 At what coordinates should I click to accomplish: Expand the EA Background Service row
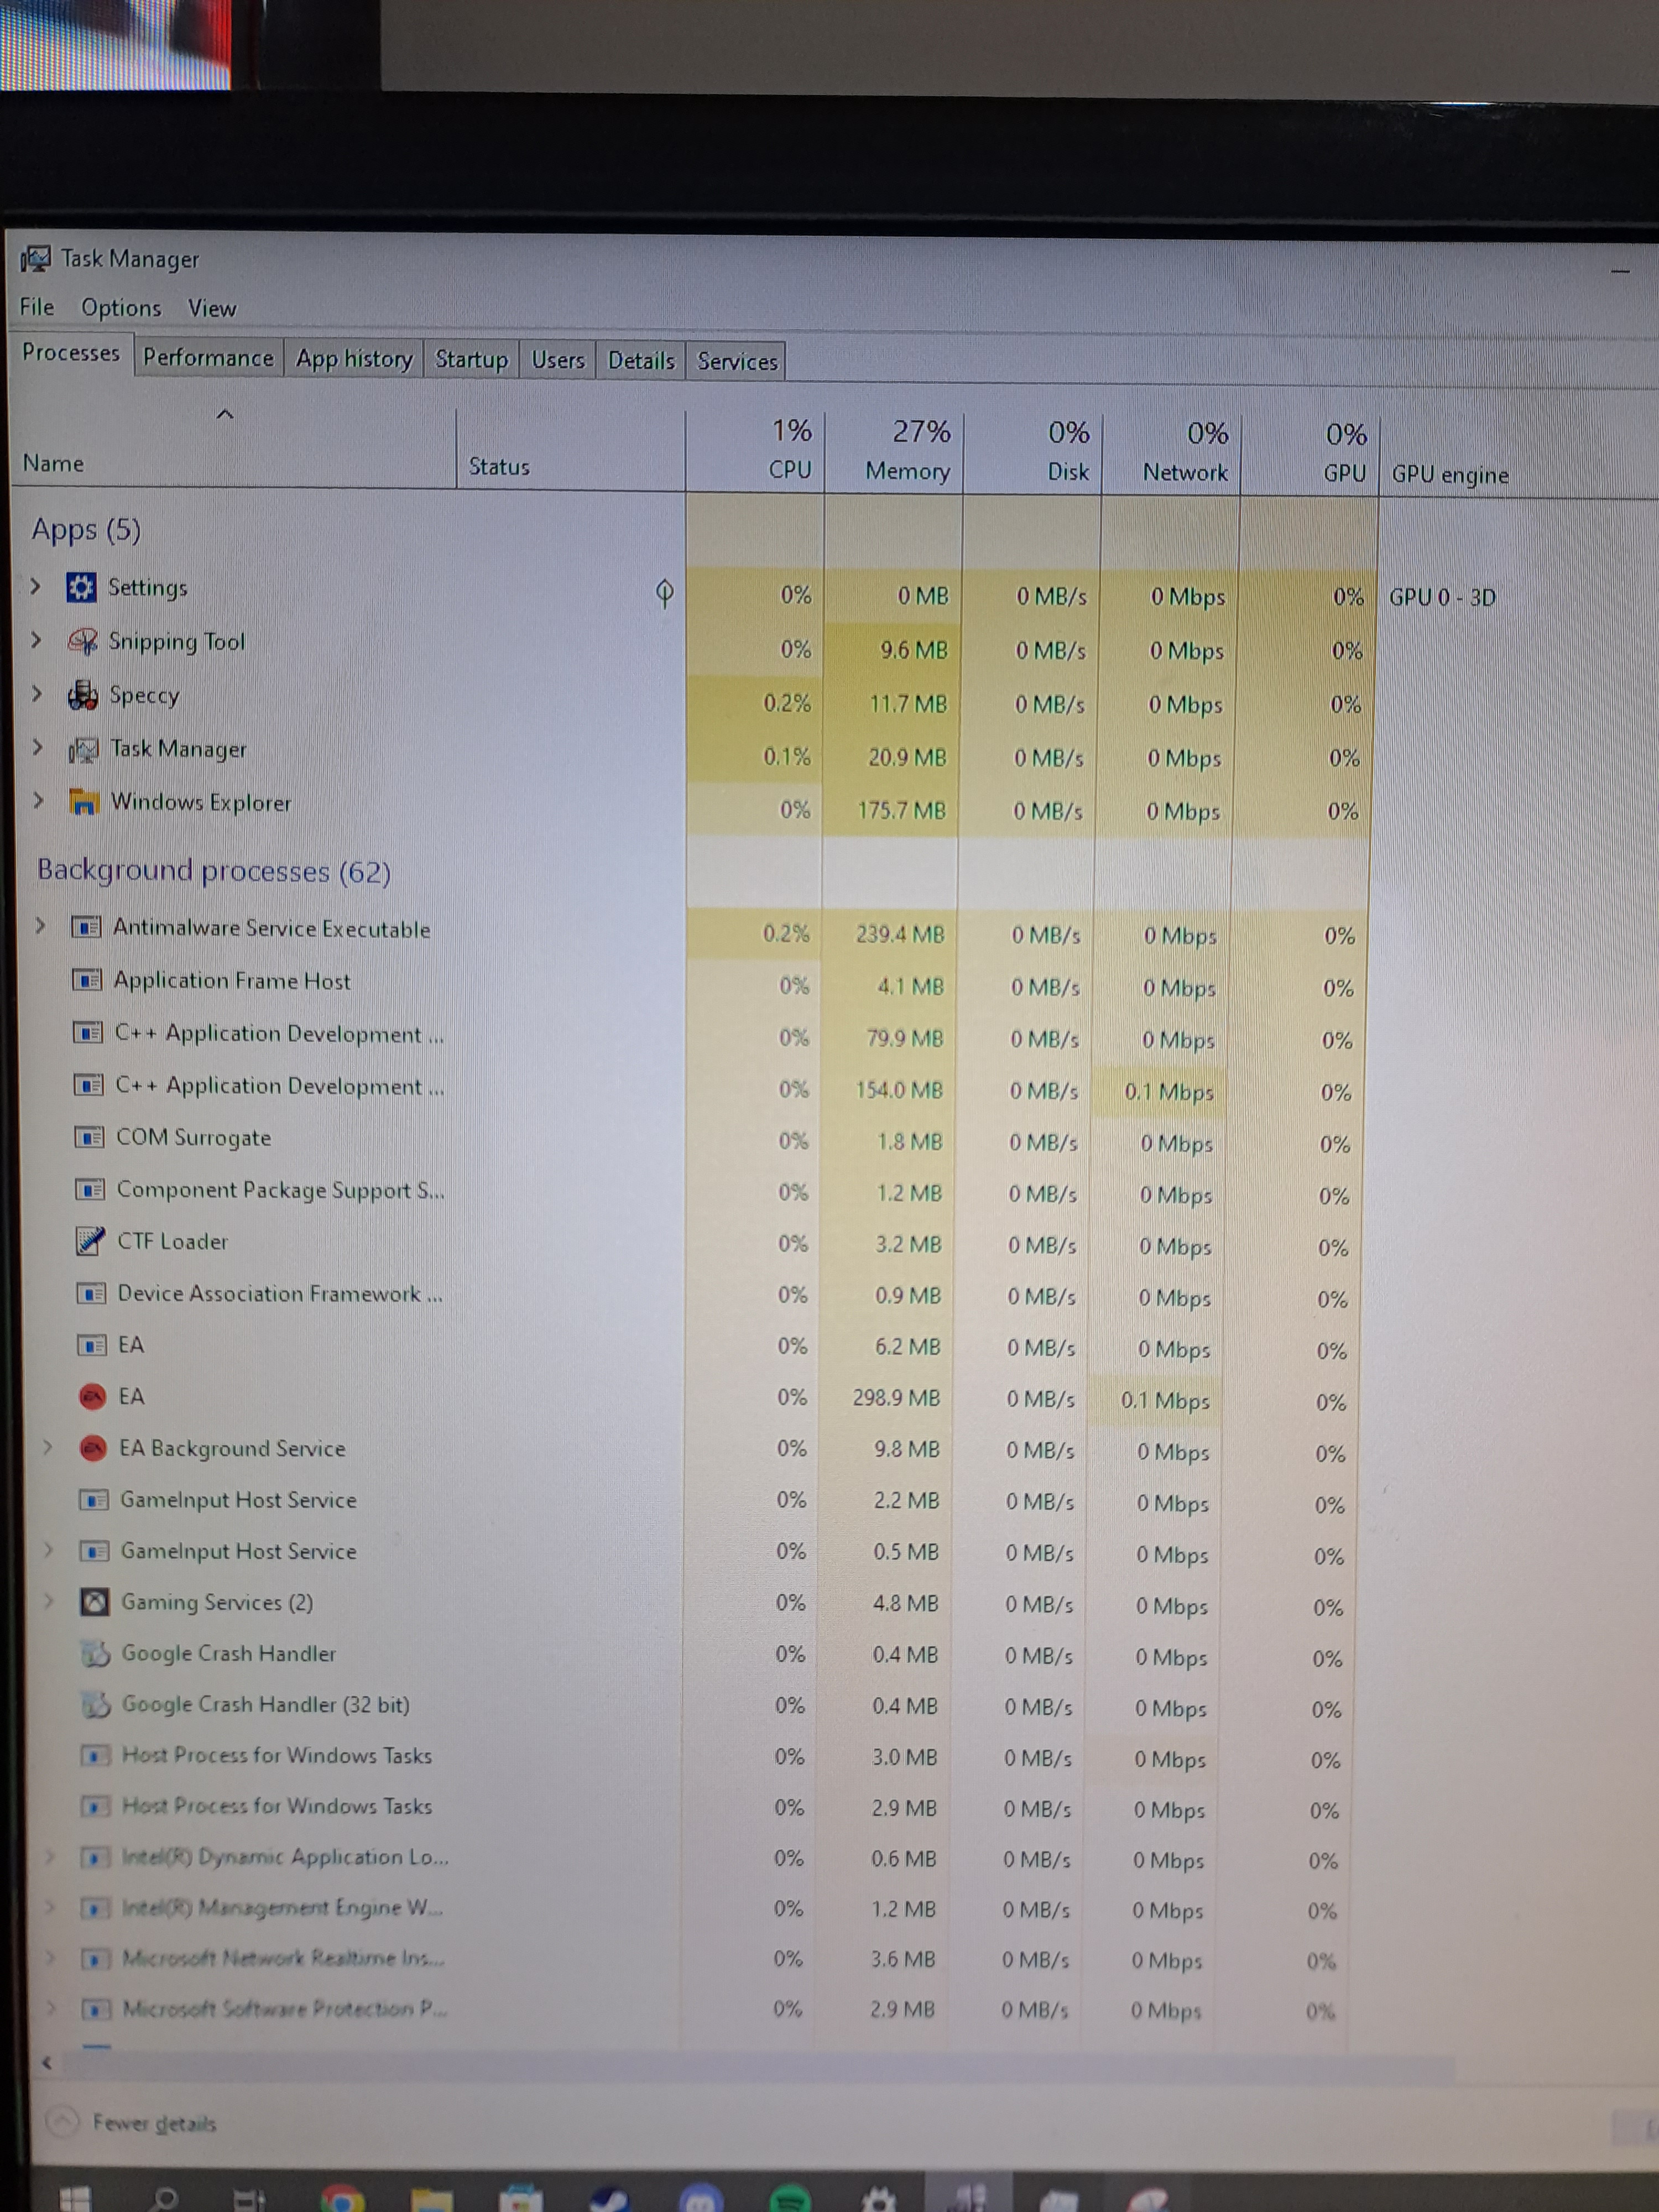pos(47,1447)
